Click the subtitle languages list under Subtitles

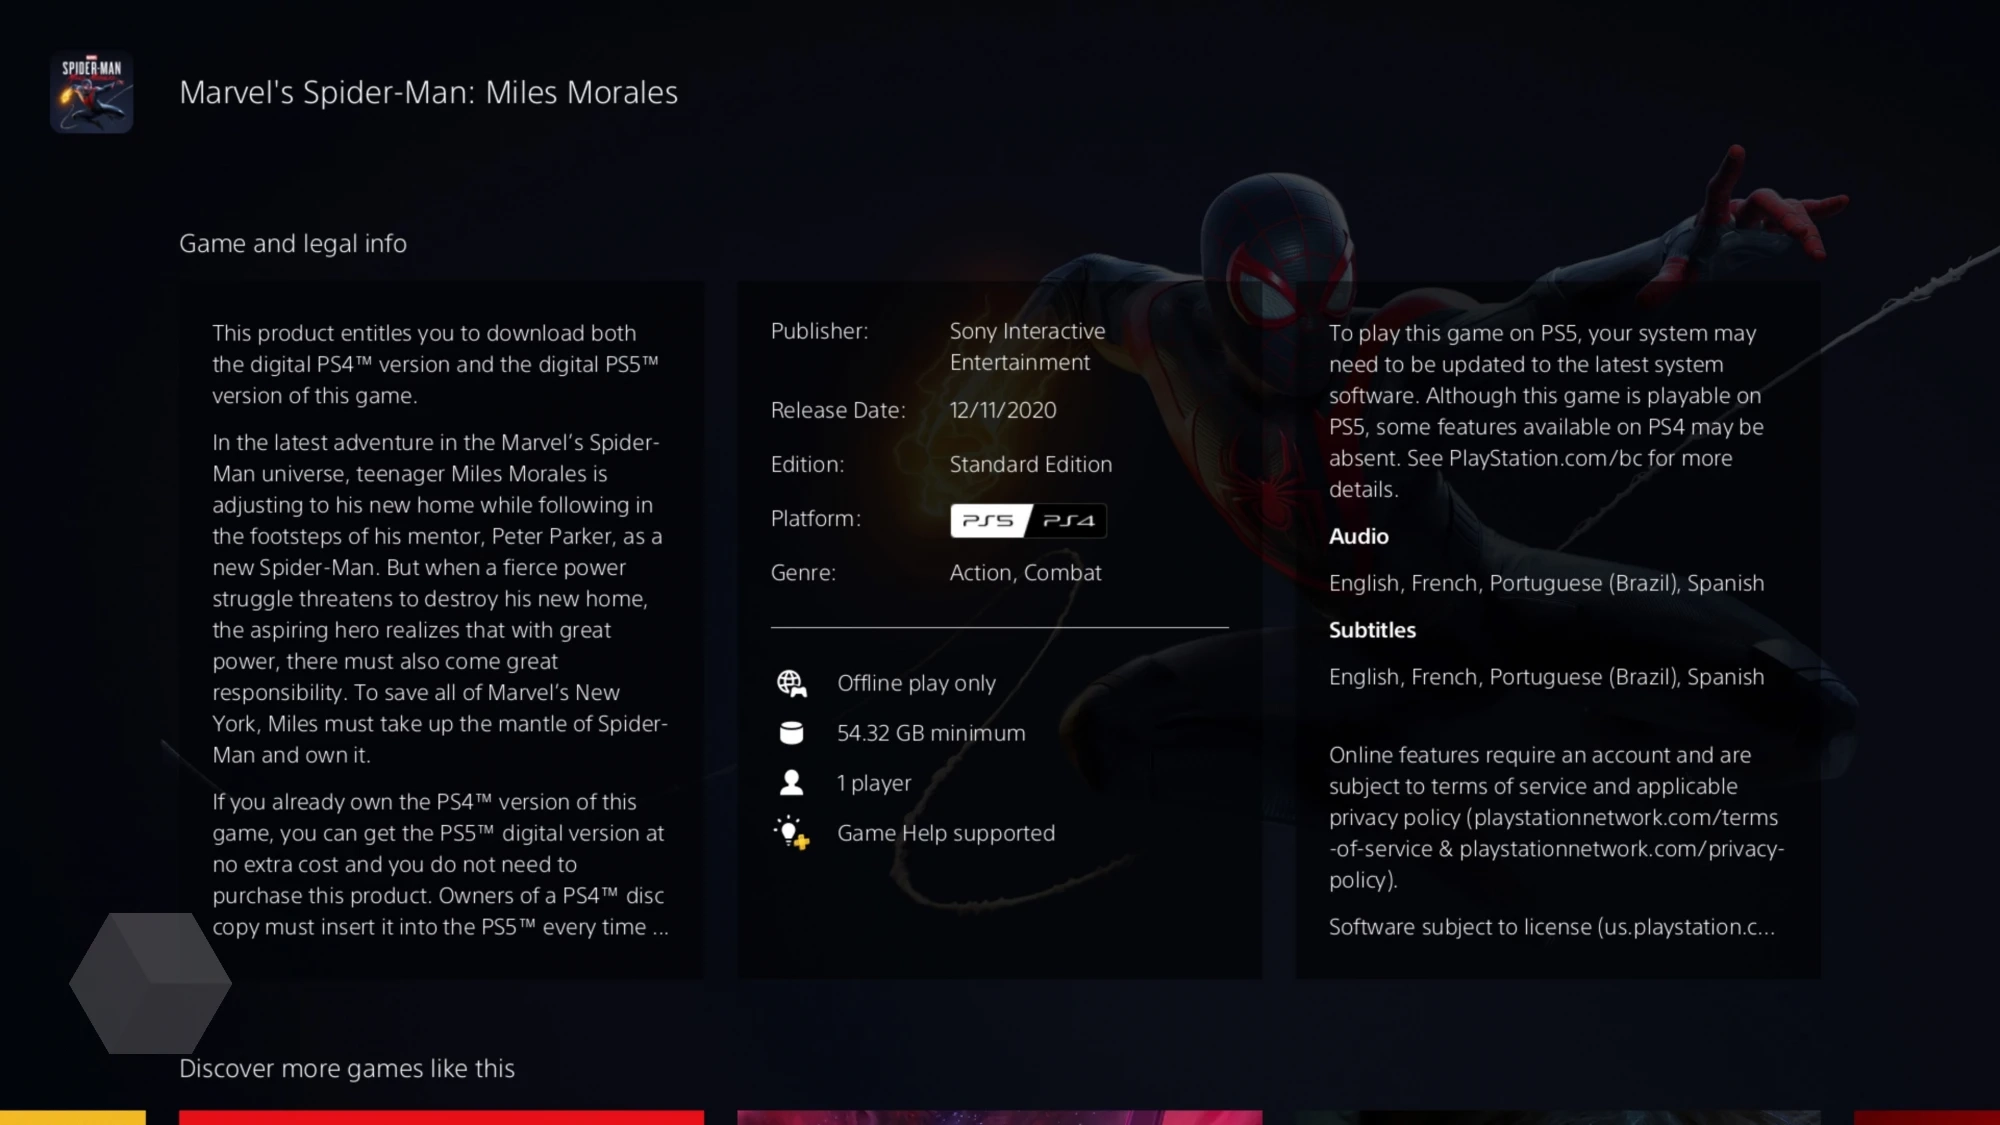(1546, 677)
